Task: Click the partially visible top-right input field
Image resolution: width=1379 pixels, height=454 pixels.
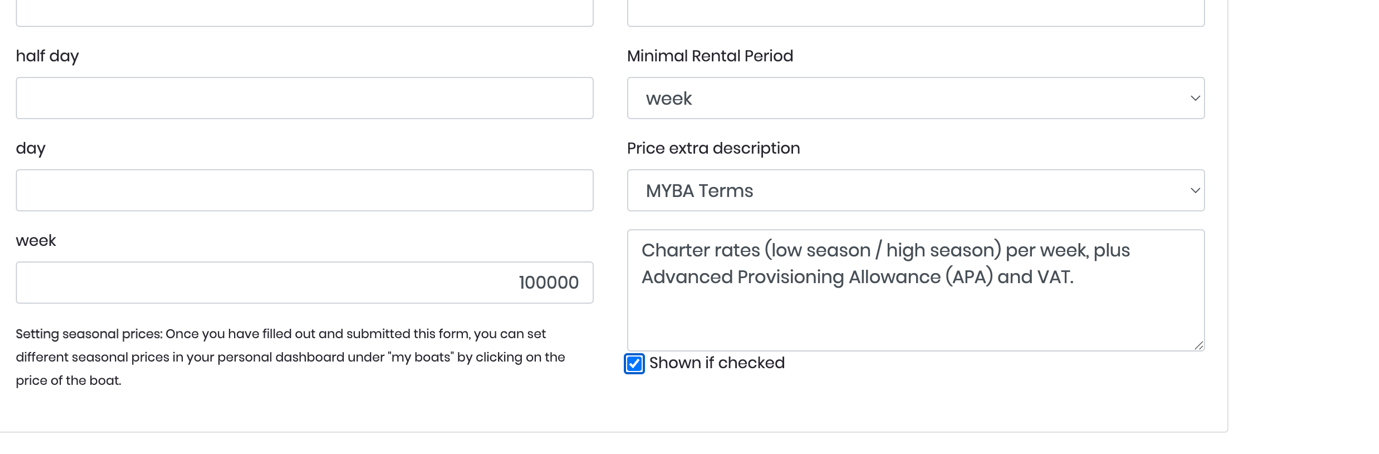Action: [x=915, y=13]
